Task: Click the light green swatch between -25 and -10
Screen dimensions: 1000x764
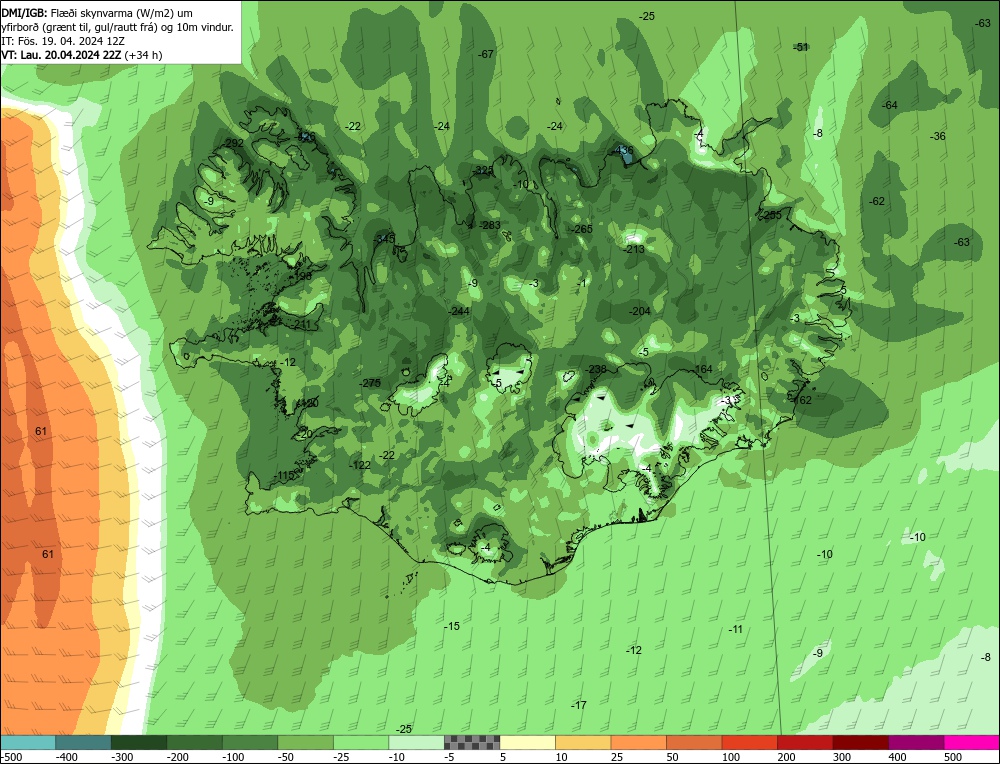Action: point(361,742)
